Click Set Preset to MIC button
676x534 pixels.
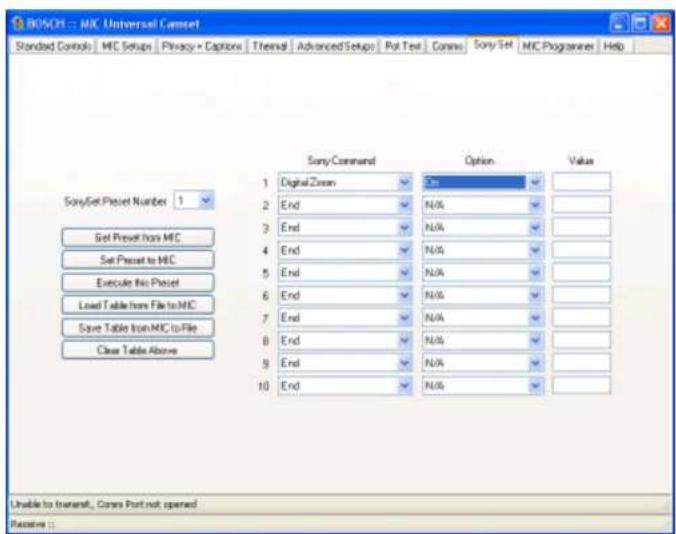138,260
